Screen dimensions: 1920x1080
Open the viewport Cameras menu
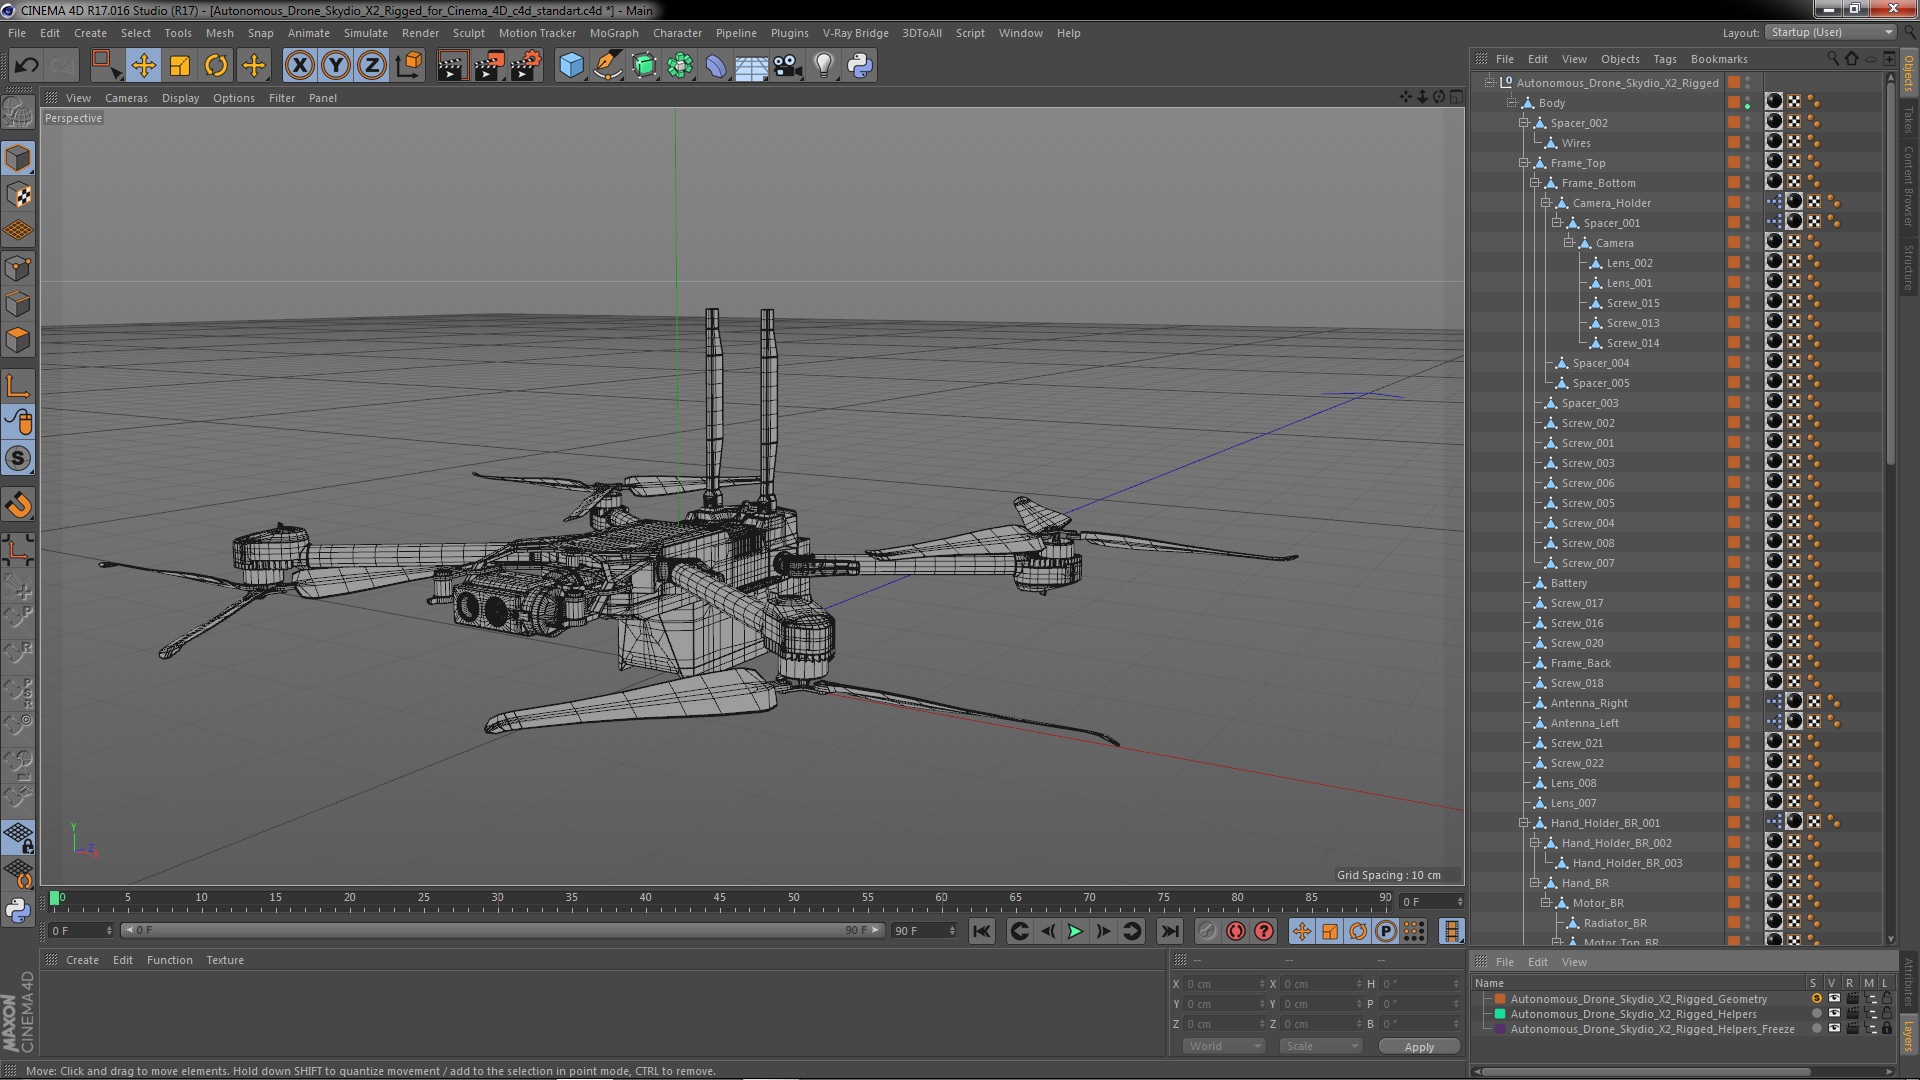[x=126, y=98]
